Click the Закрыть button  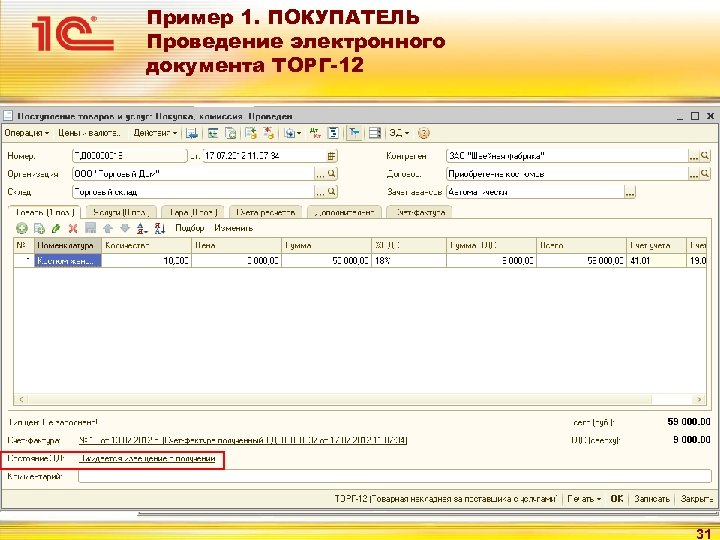click(697, 499)
